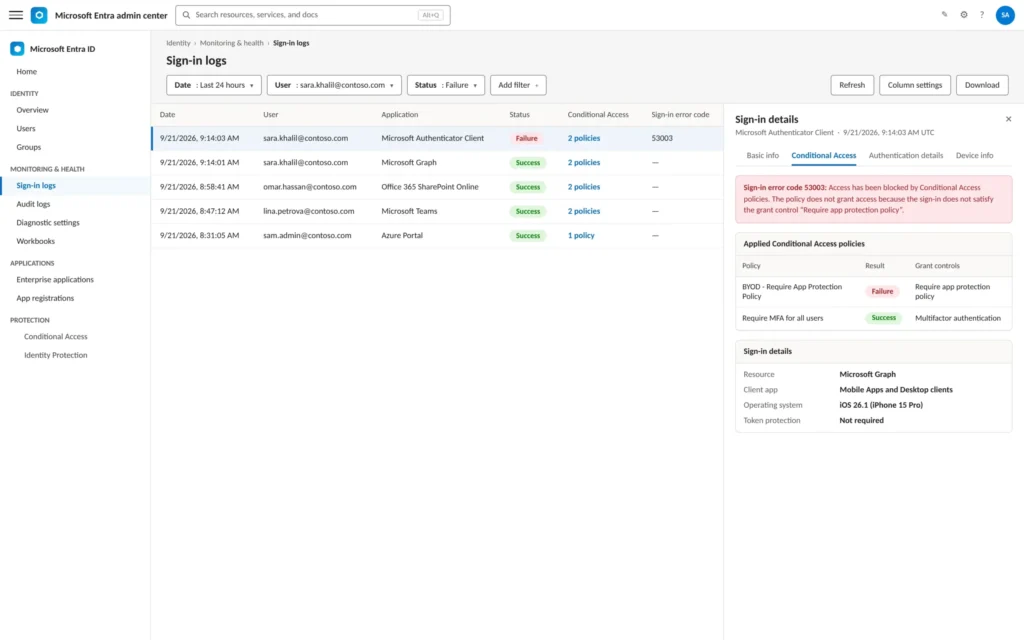Viewport: 1024px width, 640px height.
Task: Open 2 policies link for SharePoint Online row
Action: (x=583, y=187)
